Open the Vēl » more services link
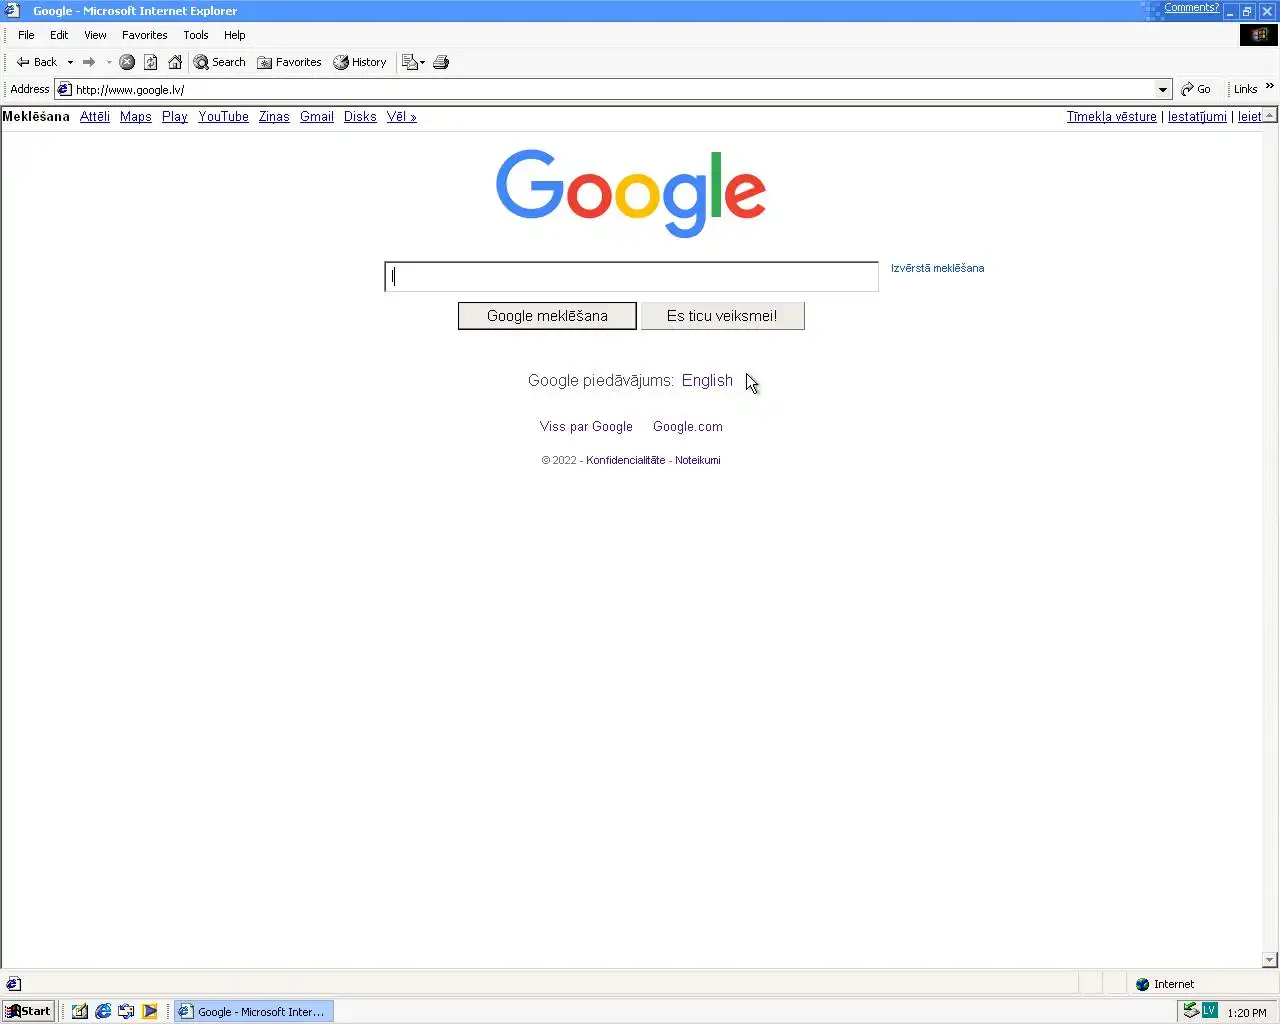 402,117
